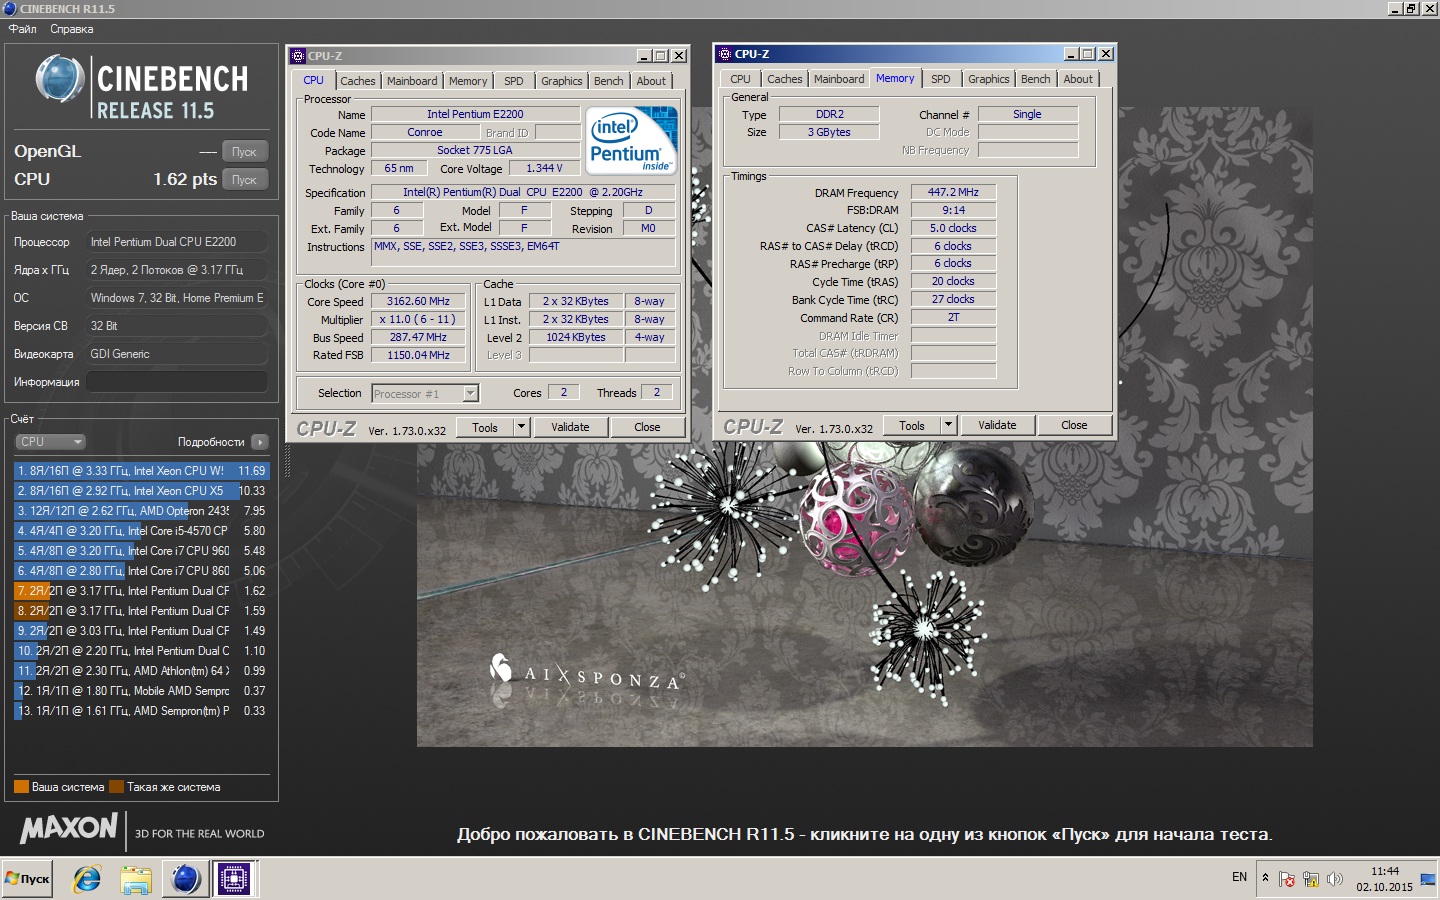Show hidden tray icons arrow

[x=1265, y=878]
